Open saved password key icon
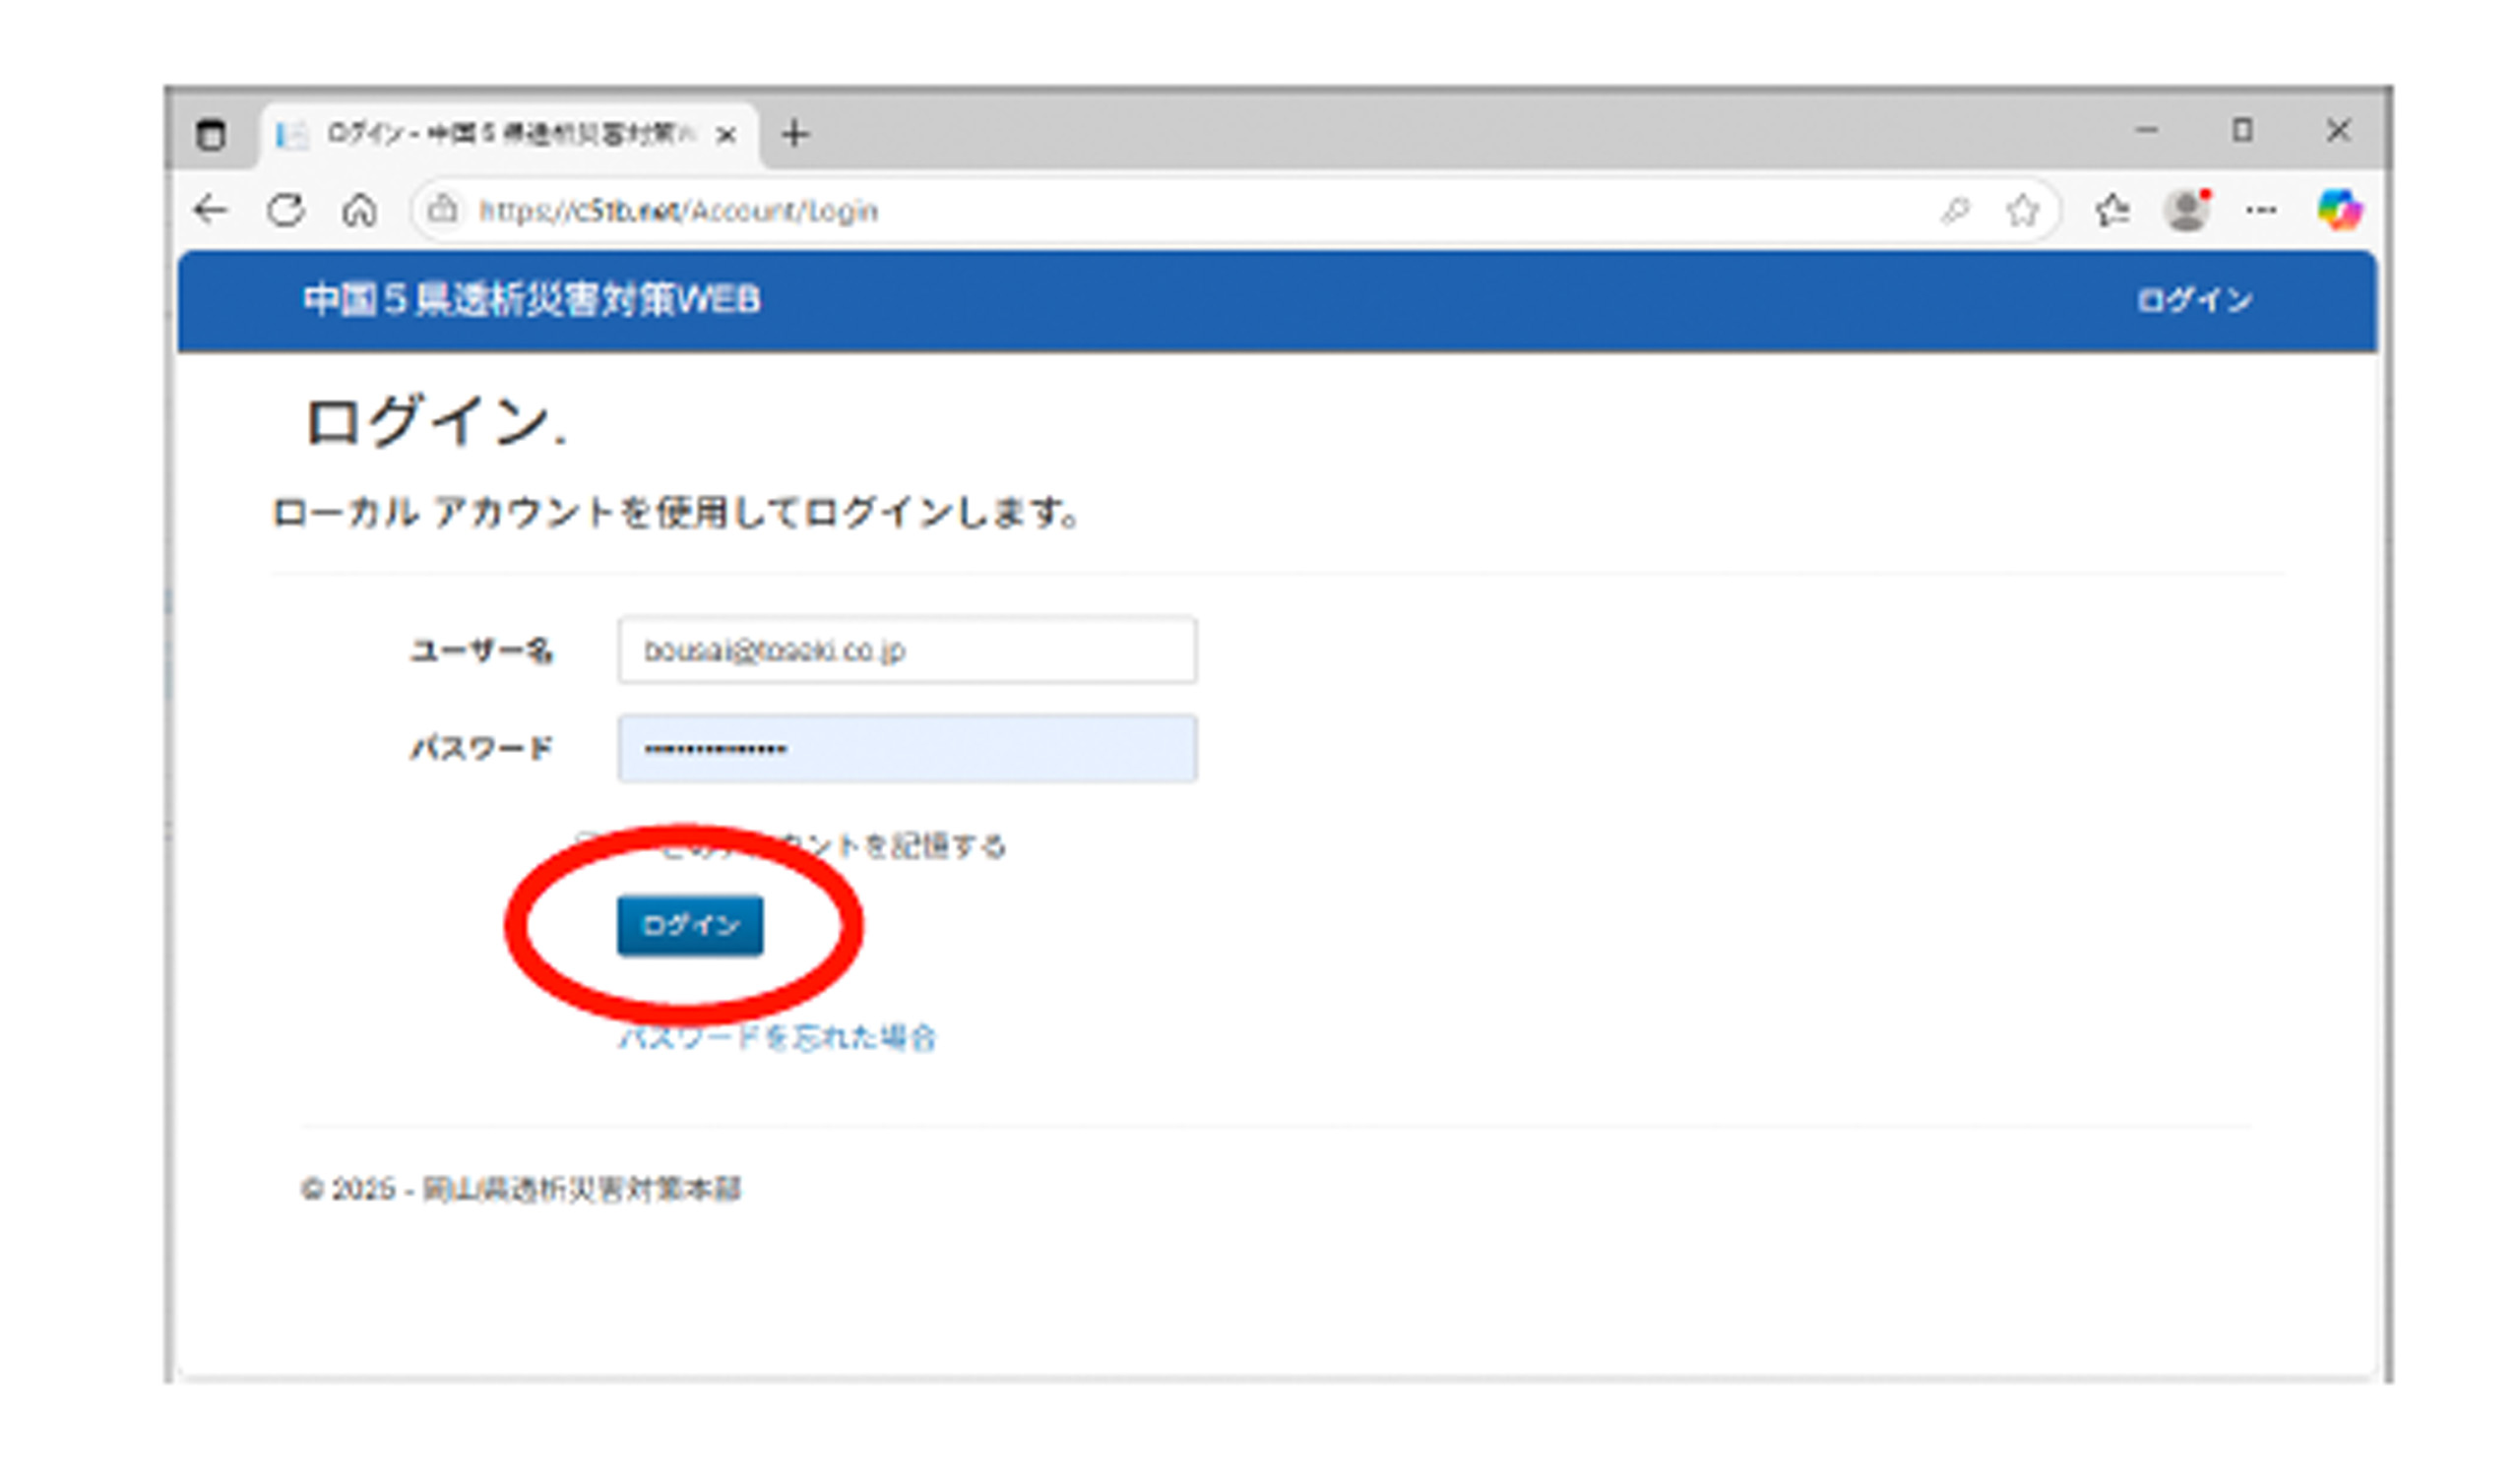This screenshot has width=2520, height=1482. 1954,211
